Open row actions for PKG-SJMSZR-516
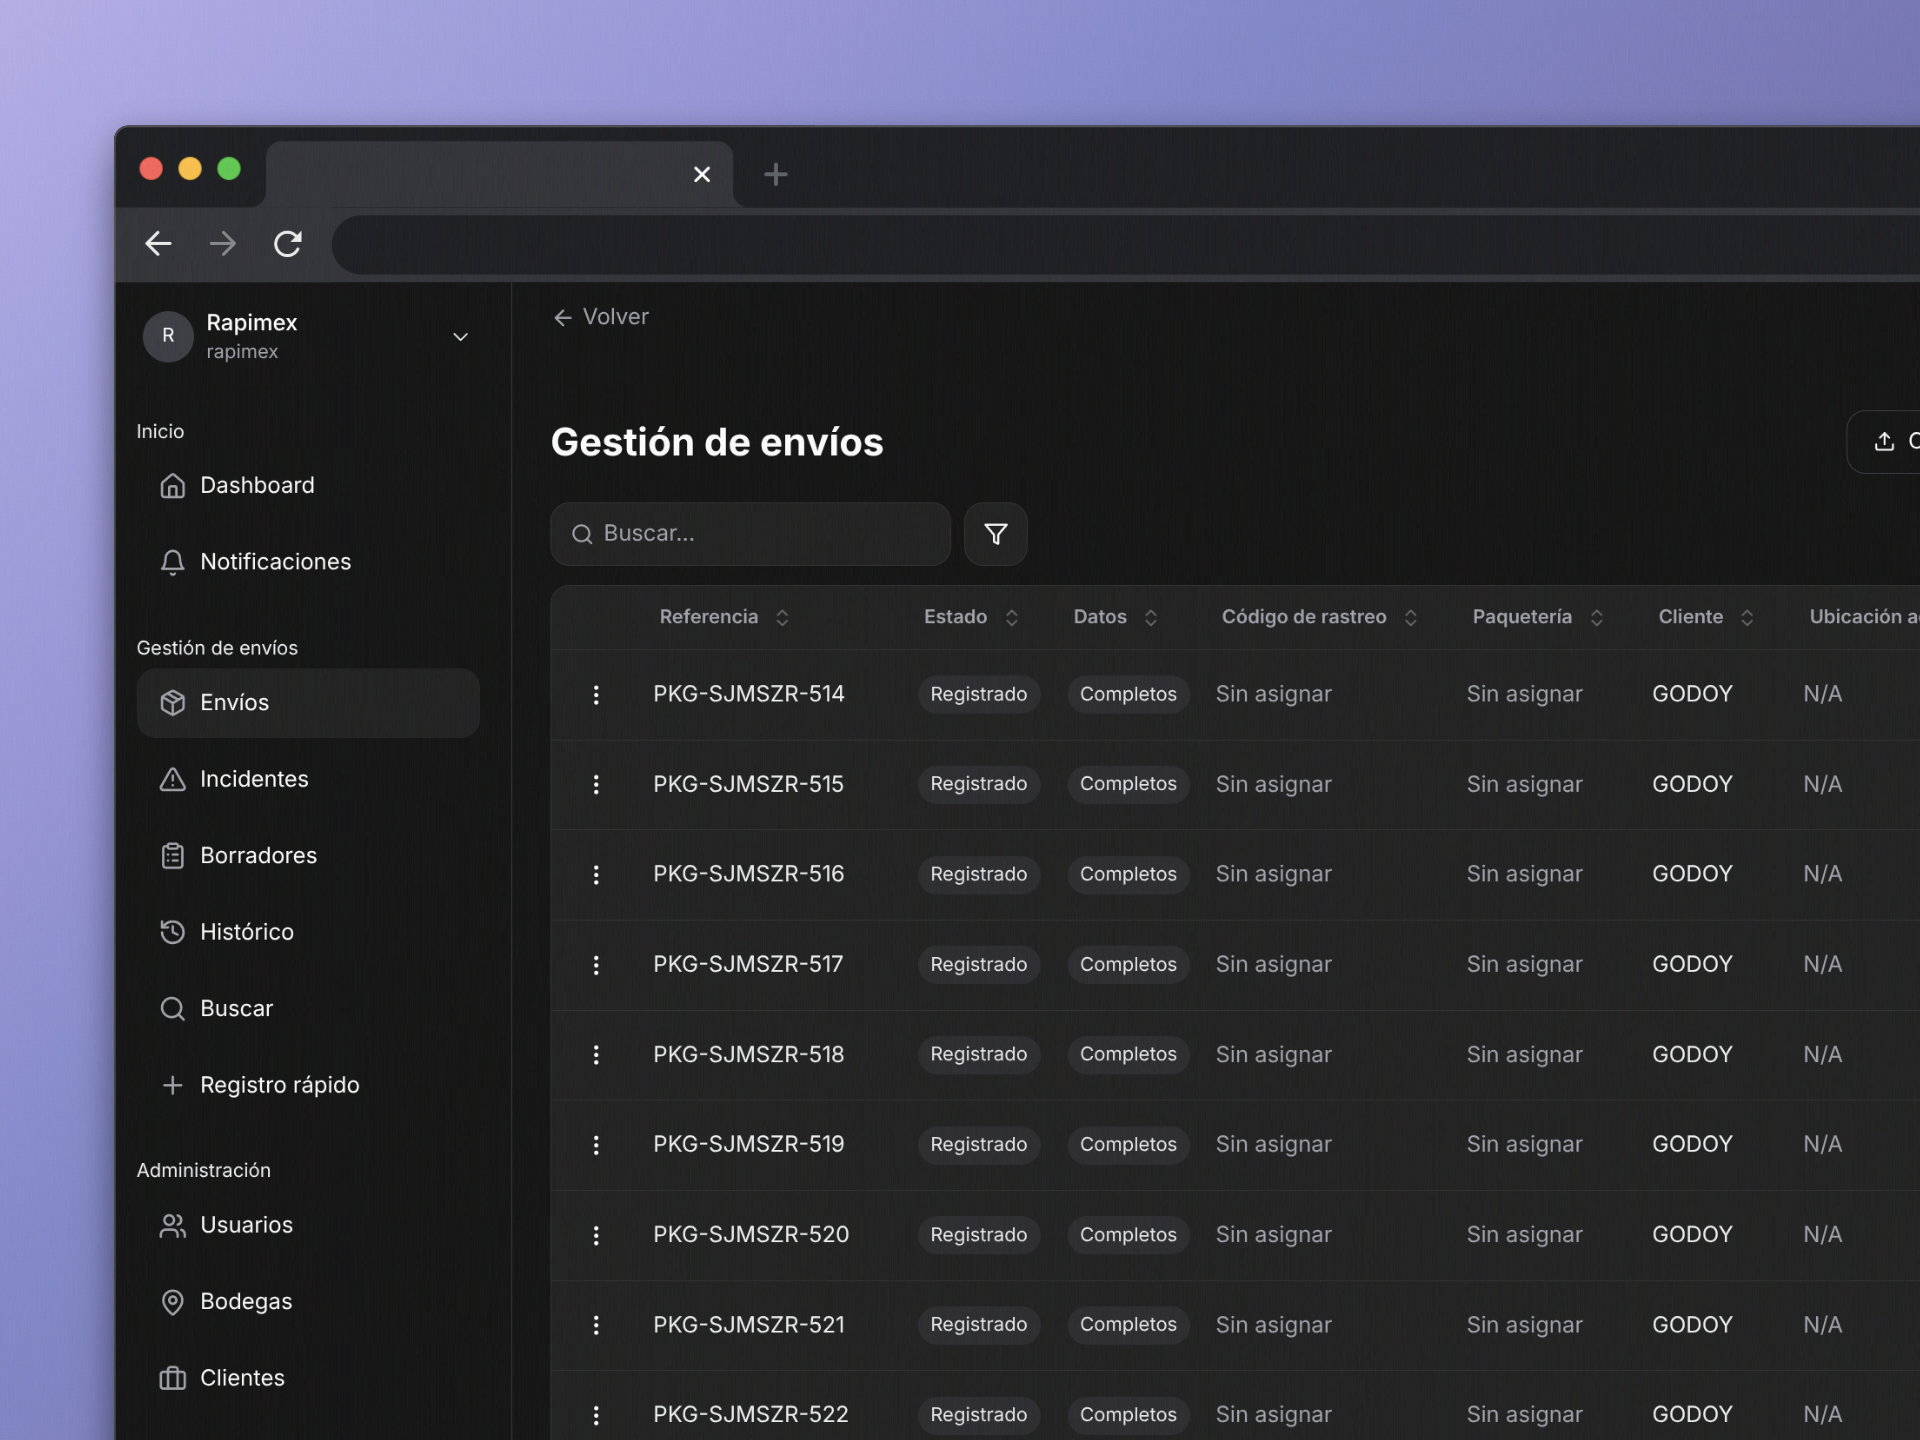The image size is (1920, 1440). click(596, 875)
